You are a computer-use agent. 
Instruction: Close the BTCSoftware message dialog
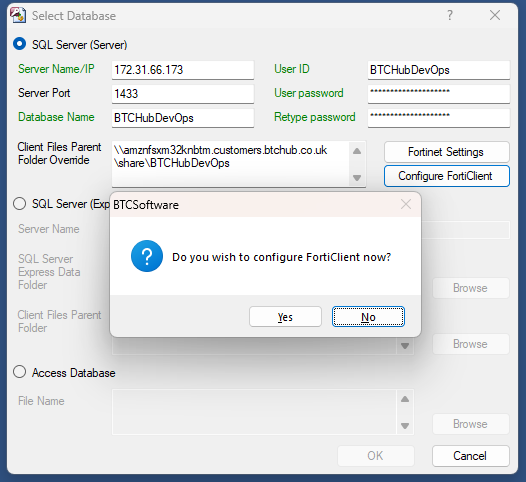406,204
